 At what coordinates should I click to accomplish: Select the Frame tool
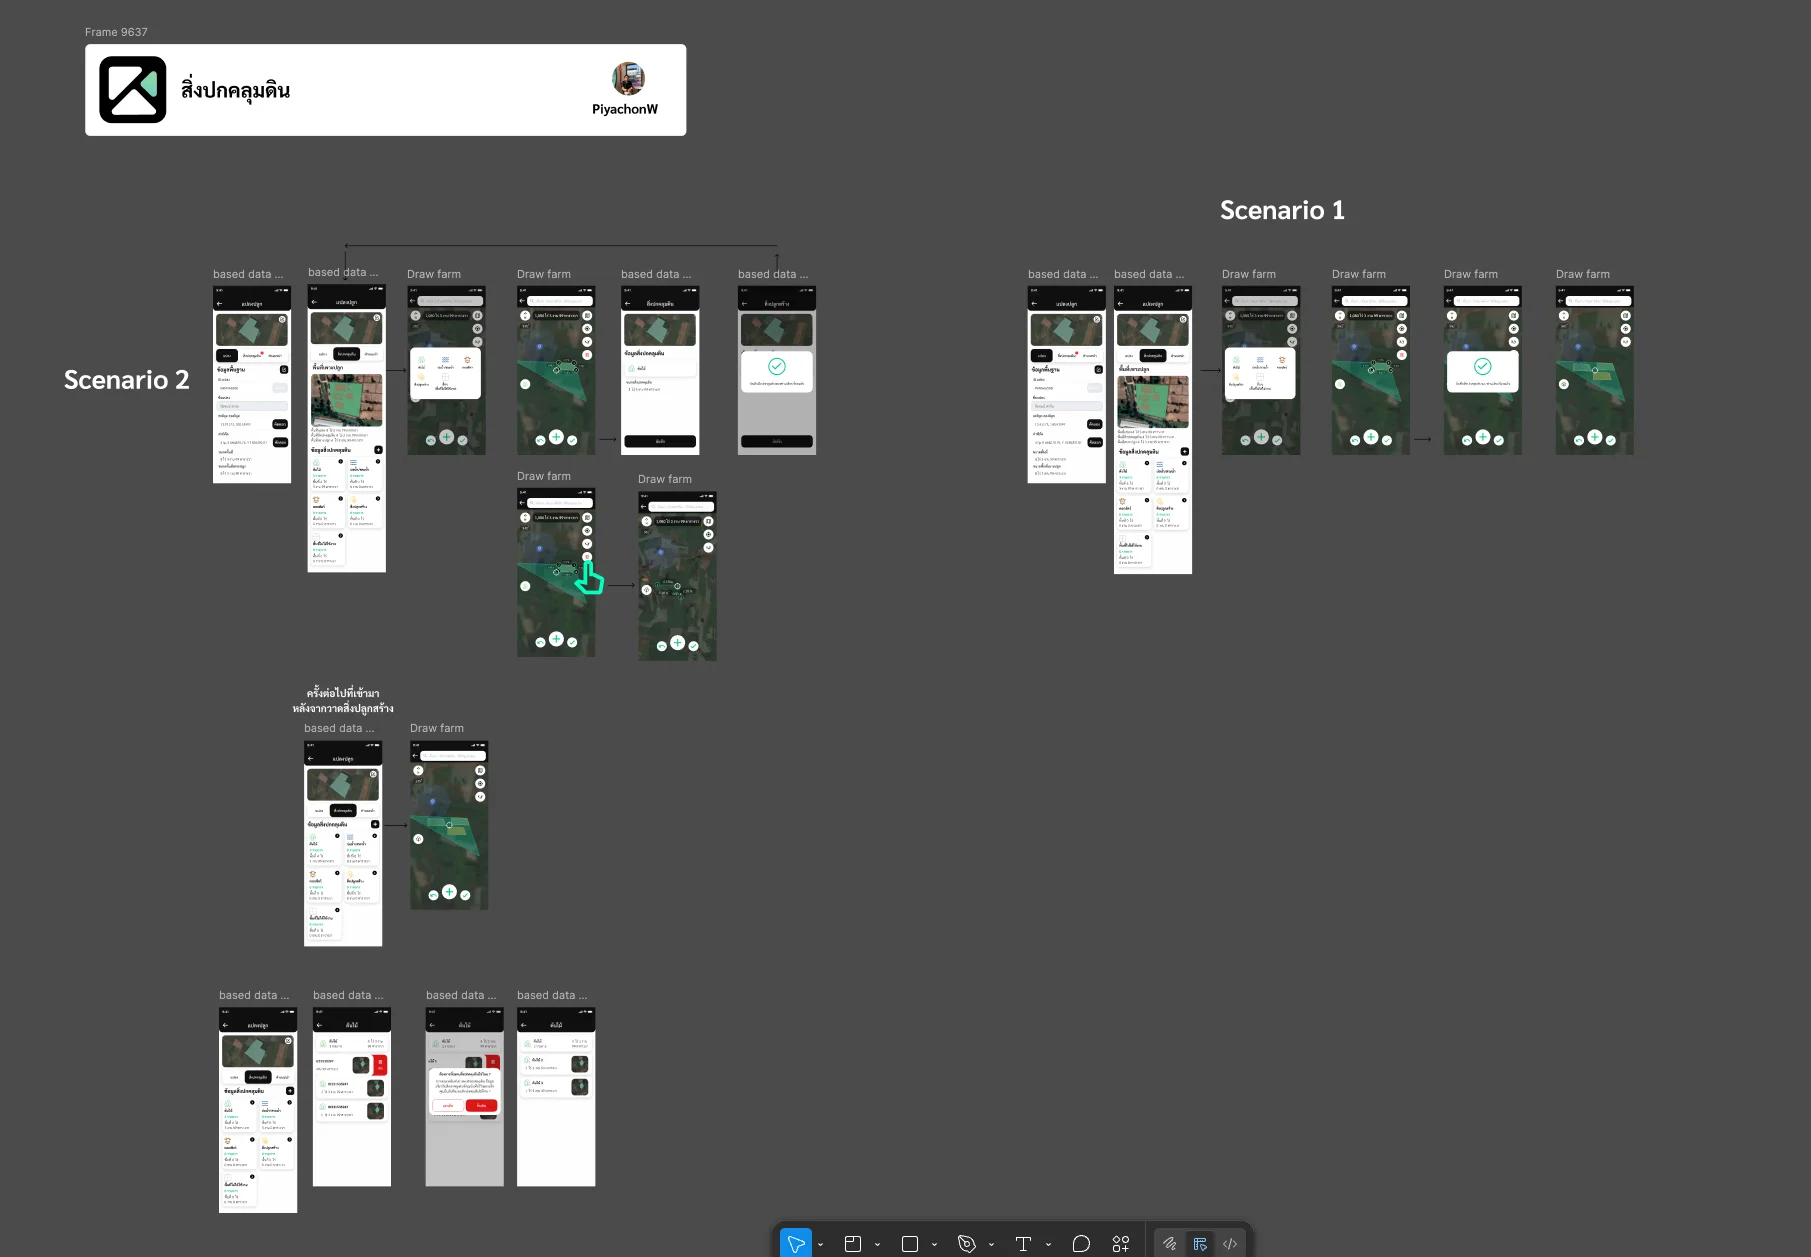click(x=853, y=1244)
